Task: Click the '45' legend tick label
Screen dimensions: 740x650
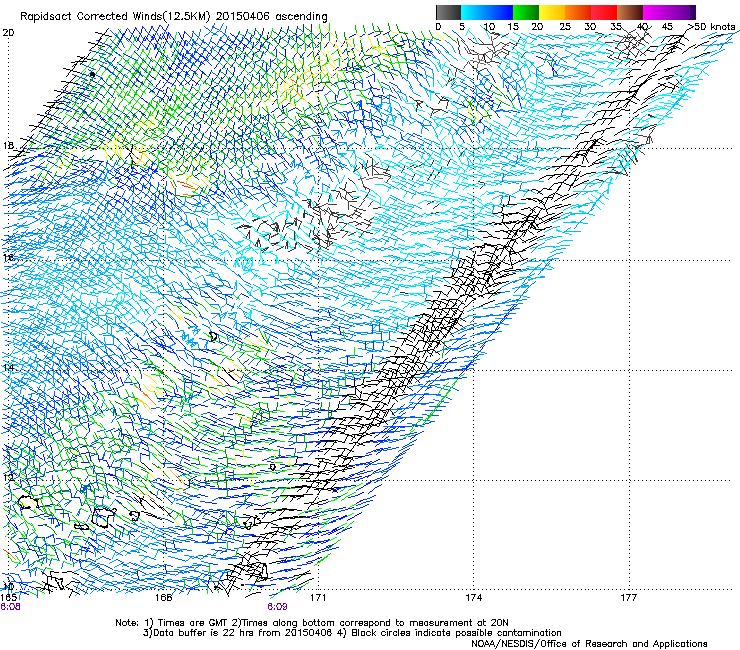Action: point(667,26)
